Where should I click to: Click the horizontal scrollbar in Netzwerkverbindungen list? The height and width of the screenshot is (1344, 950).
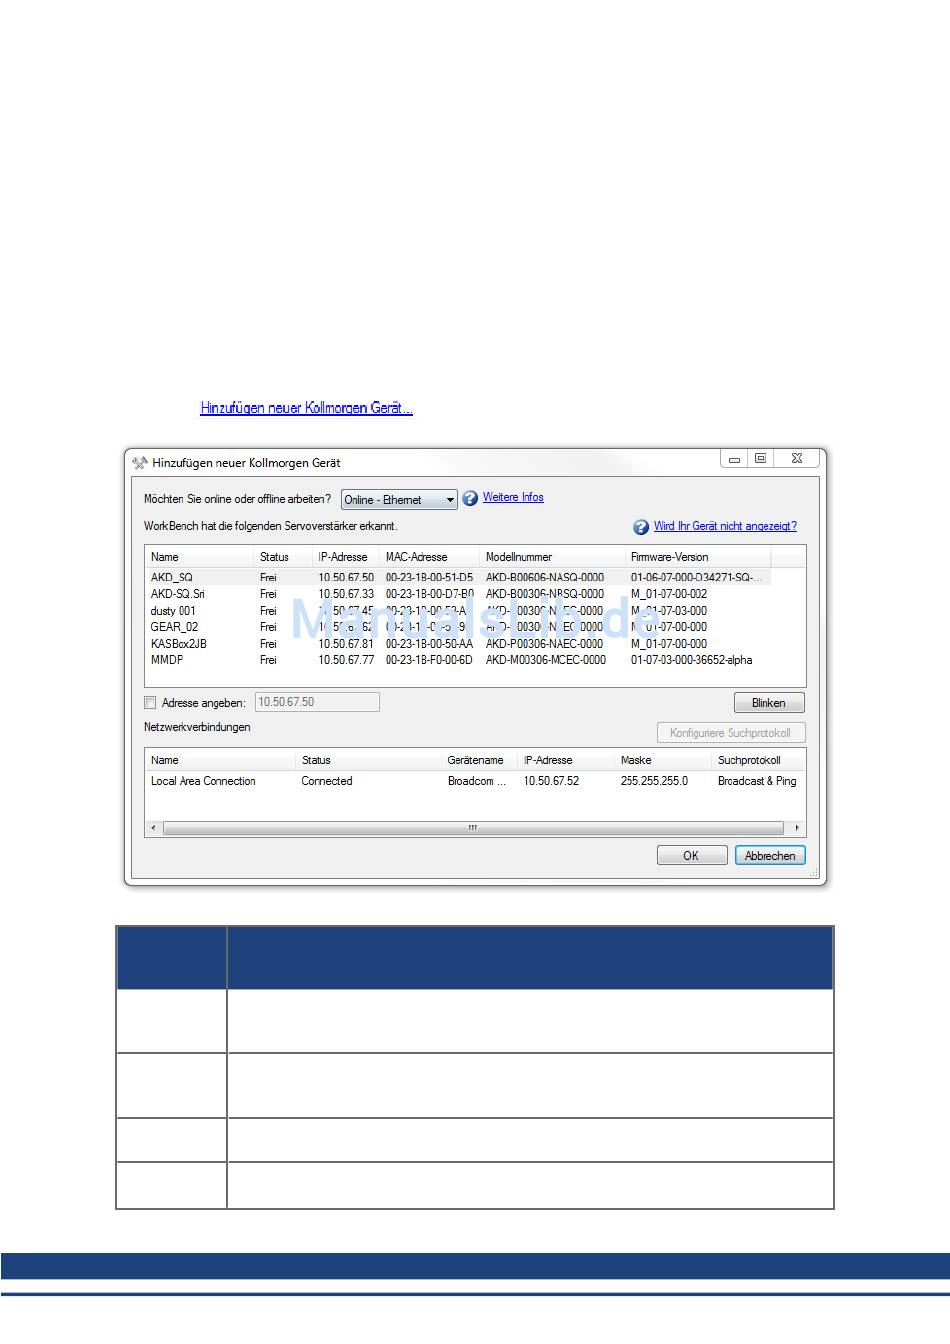473,828
